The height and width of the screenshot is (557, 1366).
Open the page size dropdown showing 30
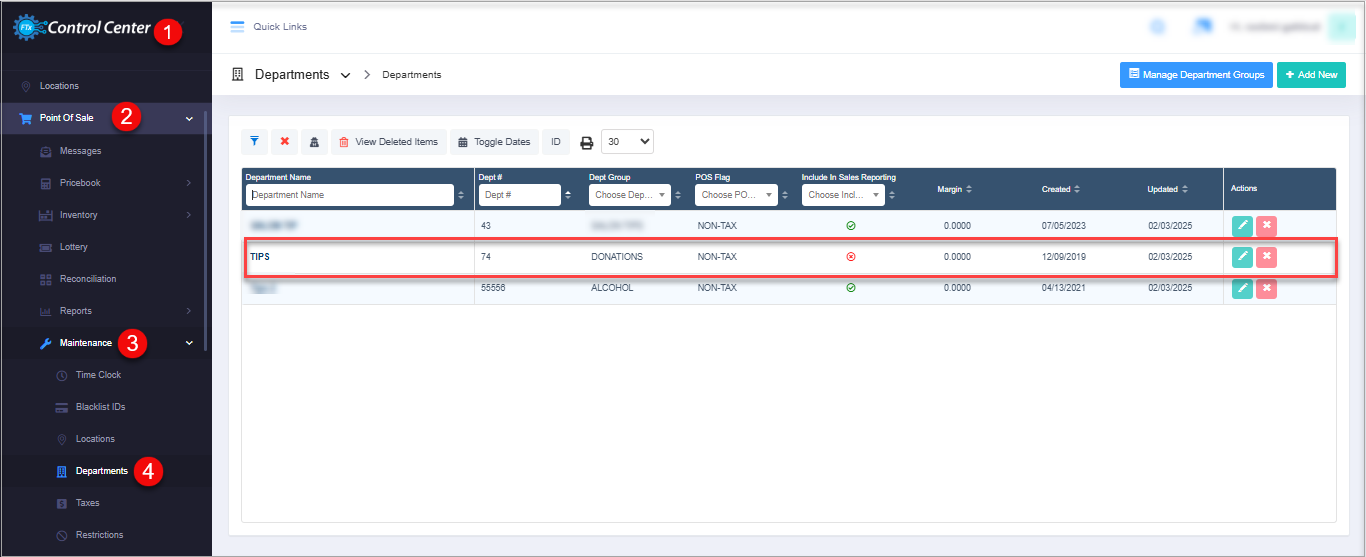click(628, 142)
